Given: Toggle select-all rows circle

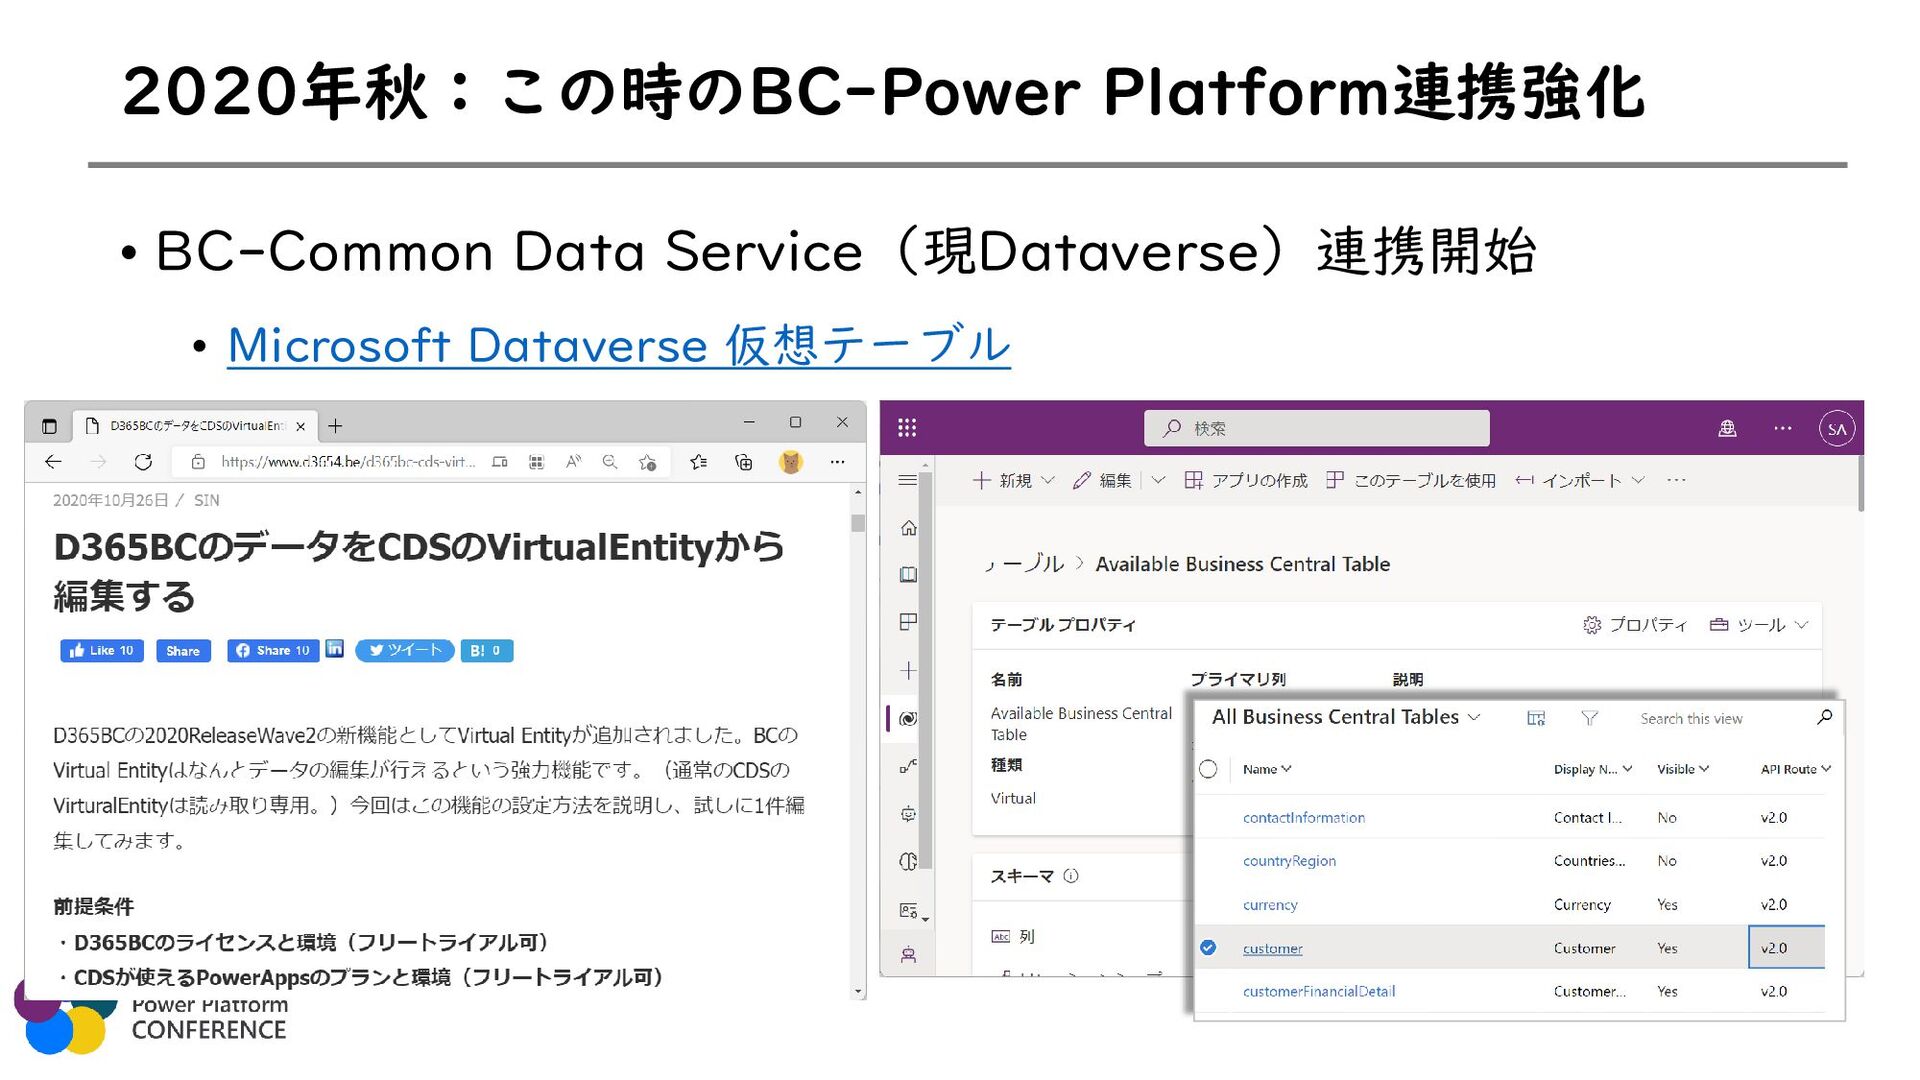Looking at the screenshot, I should [x=1208, y=769].
